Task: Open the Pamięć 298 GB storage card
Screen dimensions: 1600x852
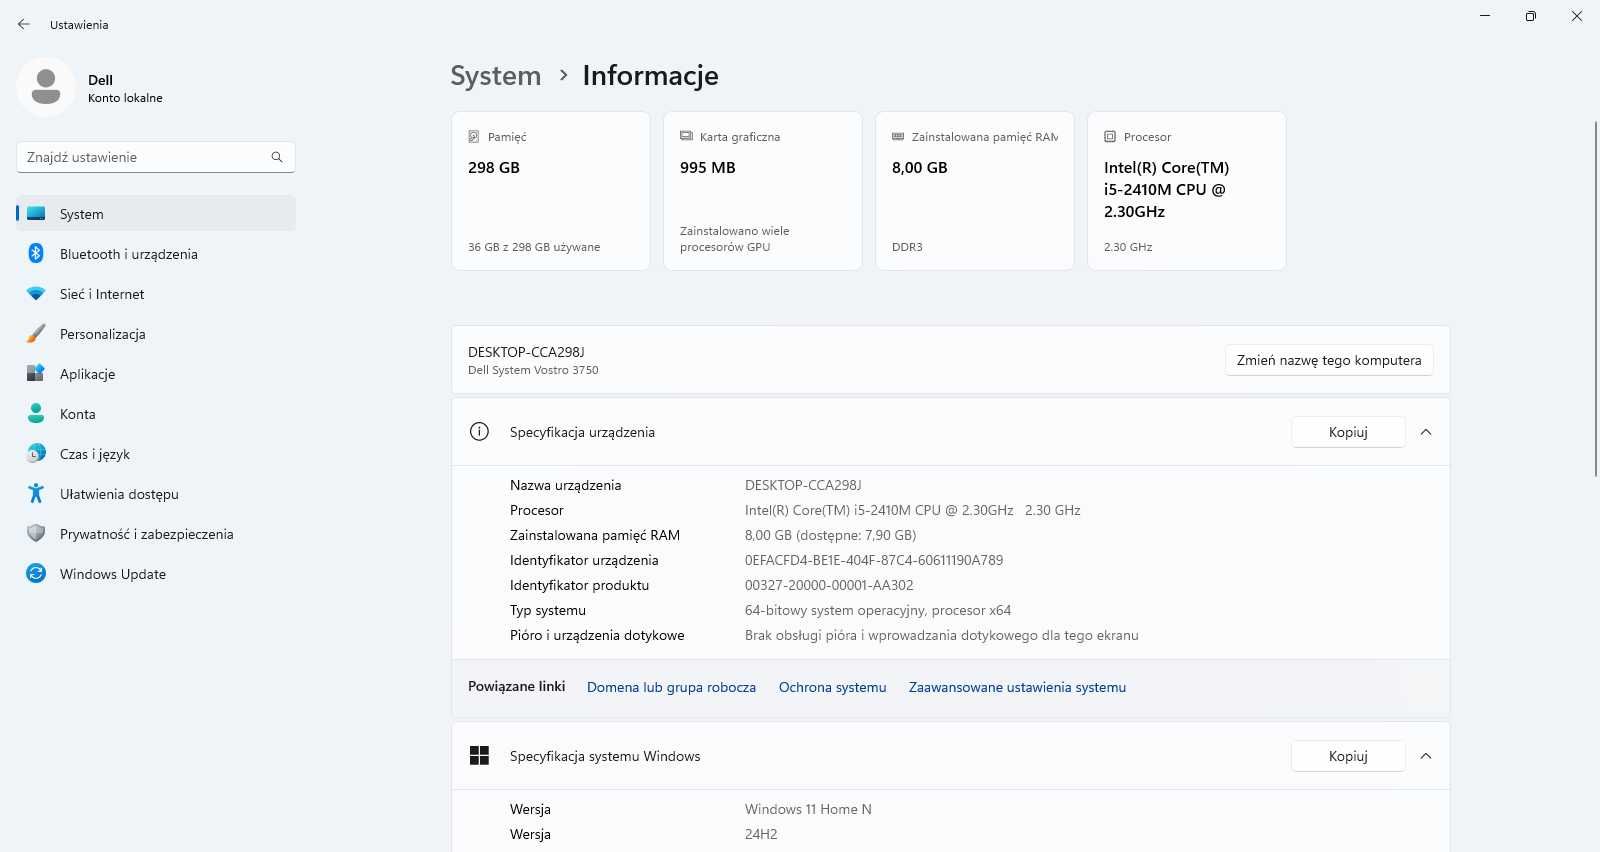Action: click(x=551, y=191)
